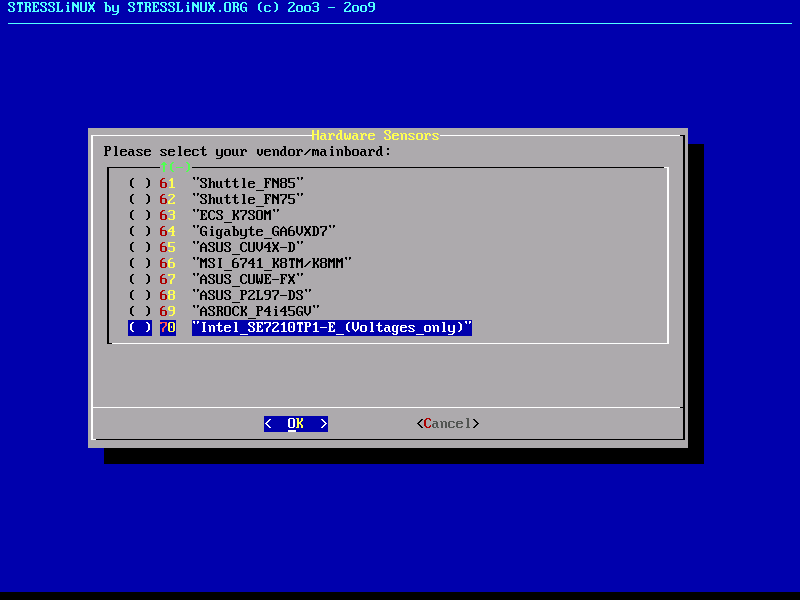Select radio button for Gigabyte_GA6VXD7
Image resolution: width=800 pixels, height=600 pixels.
pyautogui.click(x=140, y=231)
